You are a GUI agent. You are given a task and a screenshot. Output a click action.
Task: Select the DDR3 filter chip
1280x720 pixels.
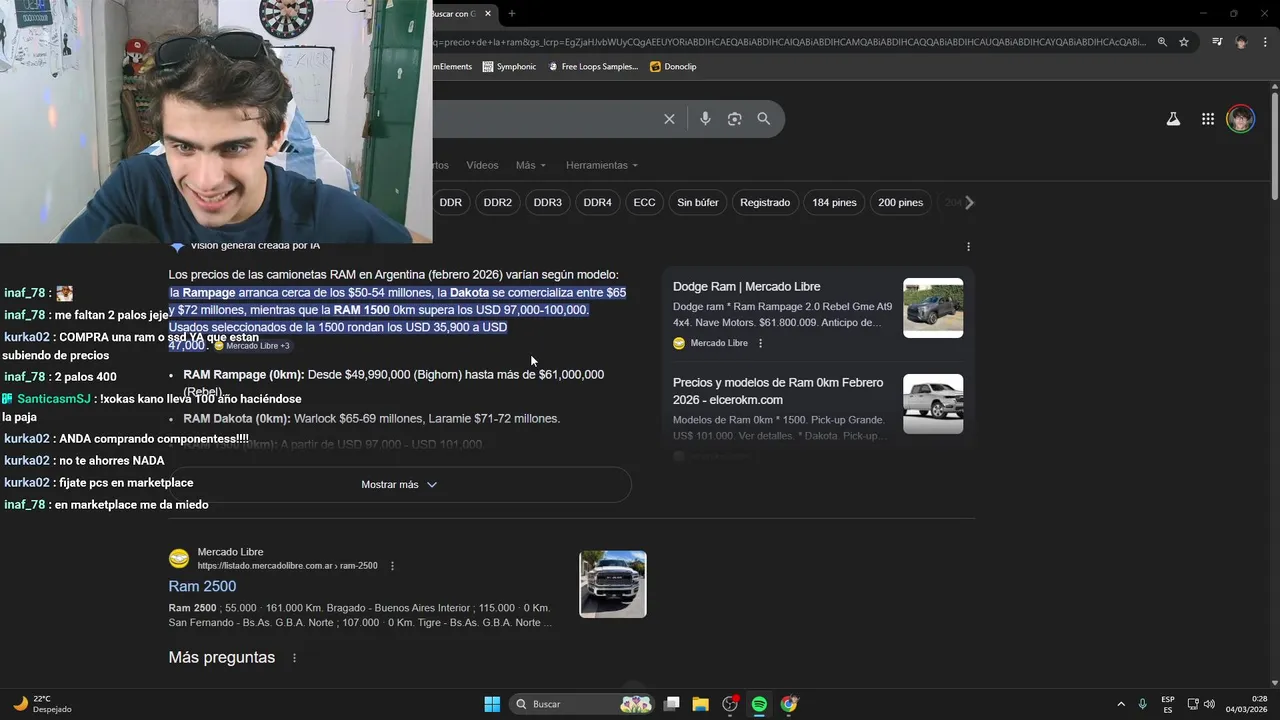tap(547, 202)
